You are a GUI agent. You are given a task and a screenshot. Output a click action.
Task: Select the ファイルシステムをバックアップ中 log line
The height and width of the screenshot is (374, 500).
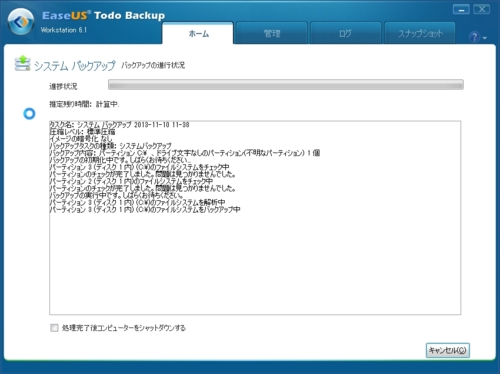point(145,210)
